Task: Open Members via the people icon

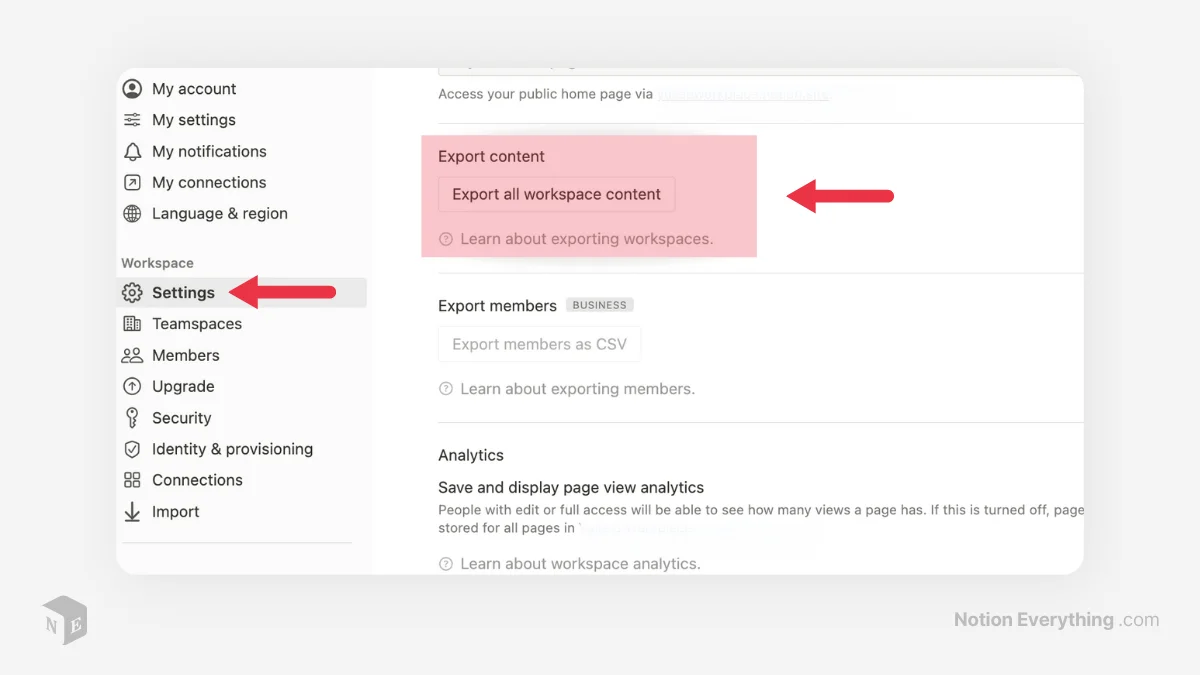Action: pos(132,355)
